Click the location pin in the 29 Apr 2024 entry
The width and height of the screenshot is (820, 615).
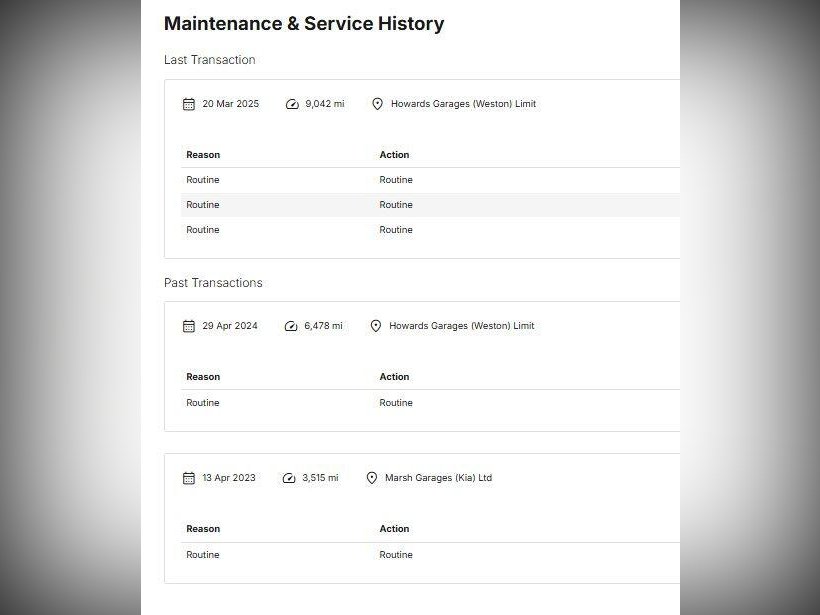point(376,326)
